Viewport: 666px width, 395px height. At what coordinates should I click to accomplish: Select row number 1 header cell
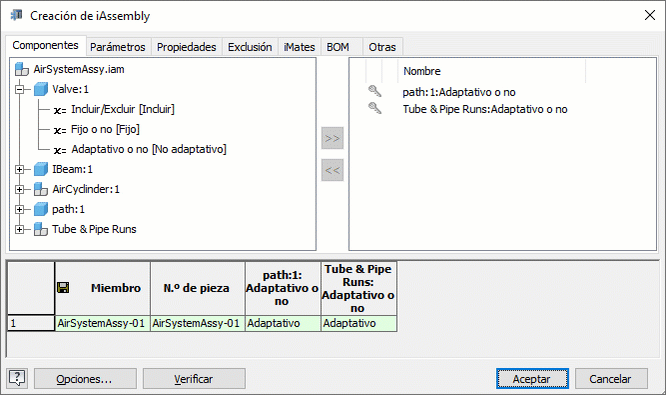[31, 323]
